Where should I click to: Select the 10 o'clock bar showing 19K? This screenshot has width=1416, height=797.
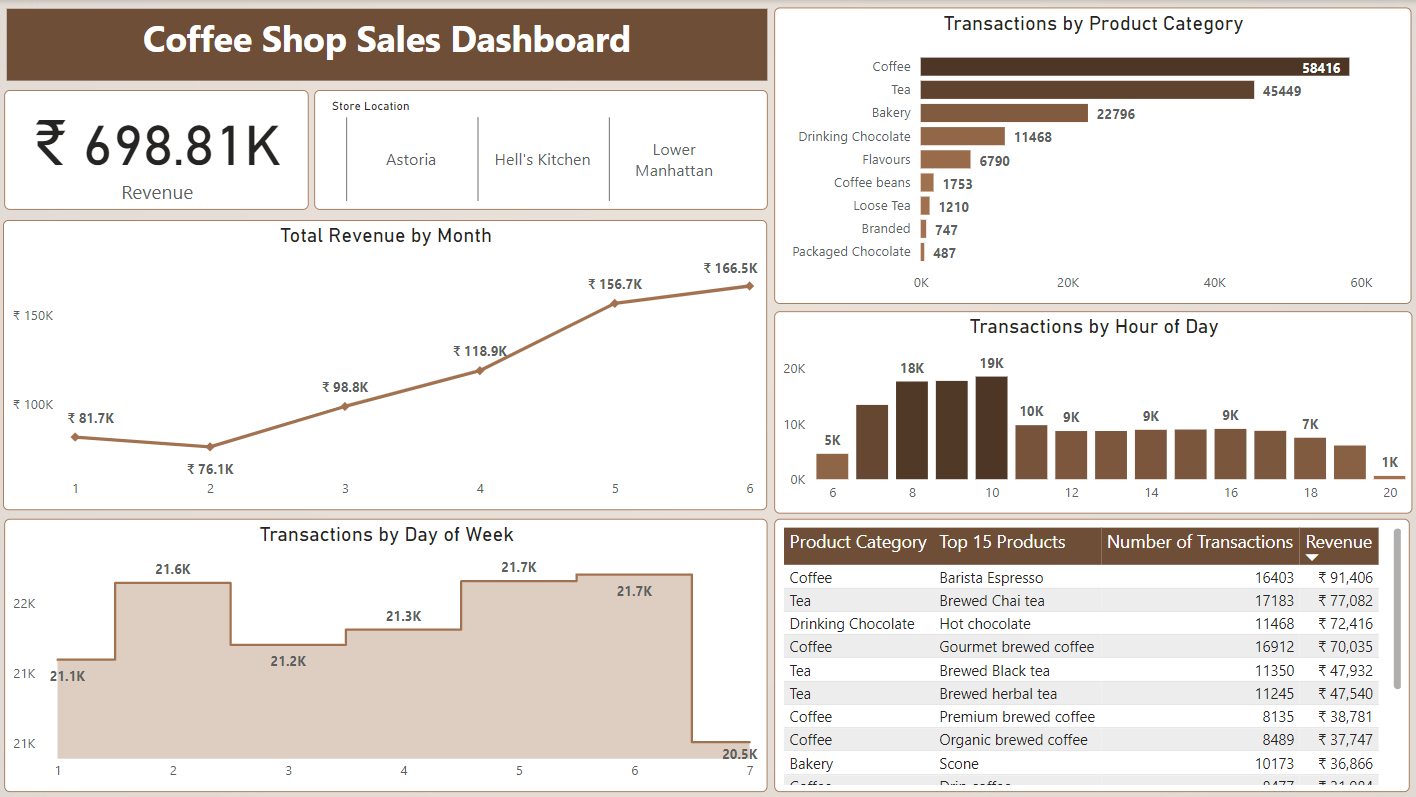991,428
